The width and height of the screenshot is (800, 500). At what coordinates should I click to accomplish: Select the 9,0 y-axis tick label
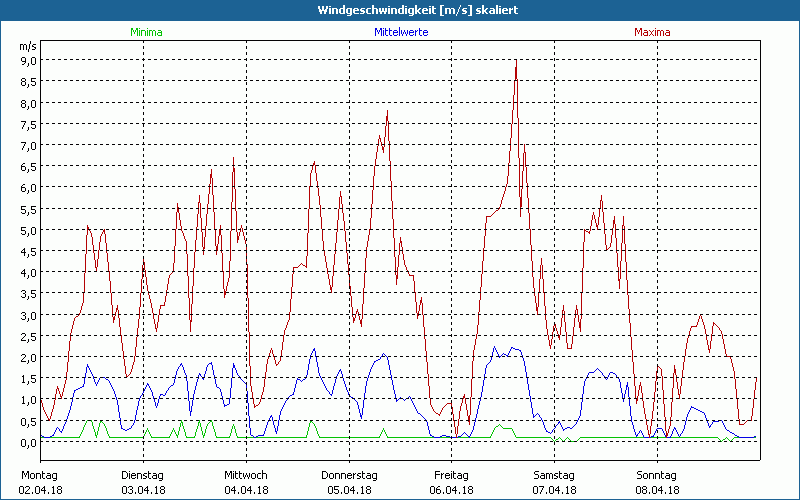coord(28,60)
